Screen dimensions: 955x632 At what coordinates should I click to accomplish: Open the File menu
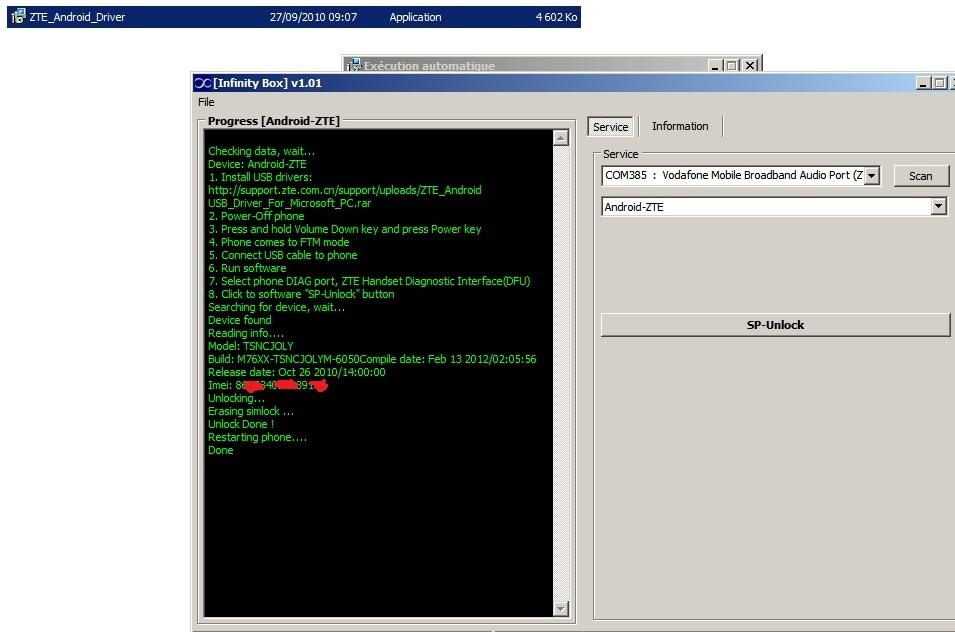206,102
